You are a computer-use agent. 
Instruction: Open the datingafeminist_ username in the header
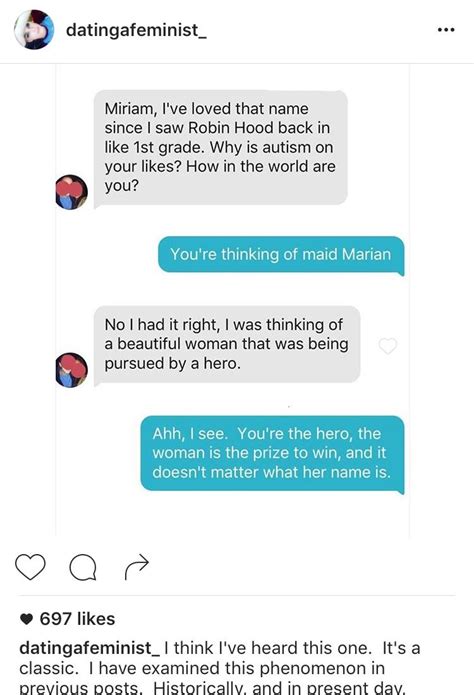pyautogui.click(x=136, y=30)
